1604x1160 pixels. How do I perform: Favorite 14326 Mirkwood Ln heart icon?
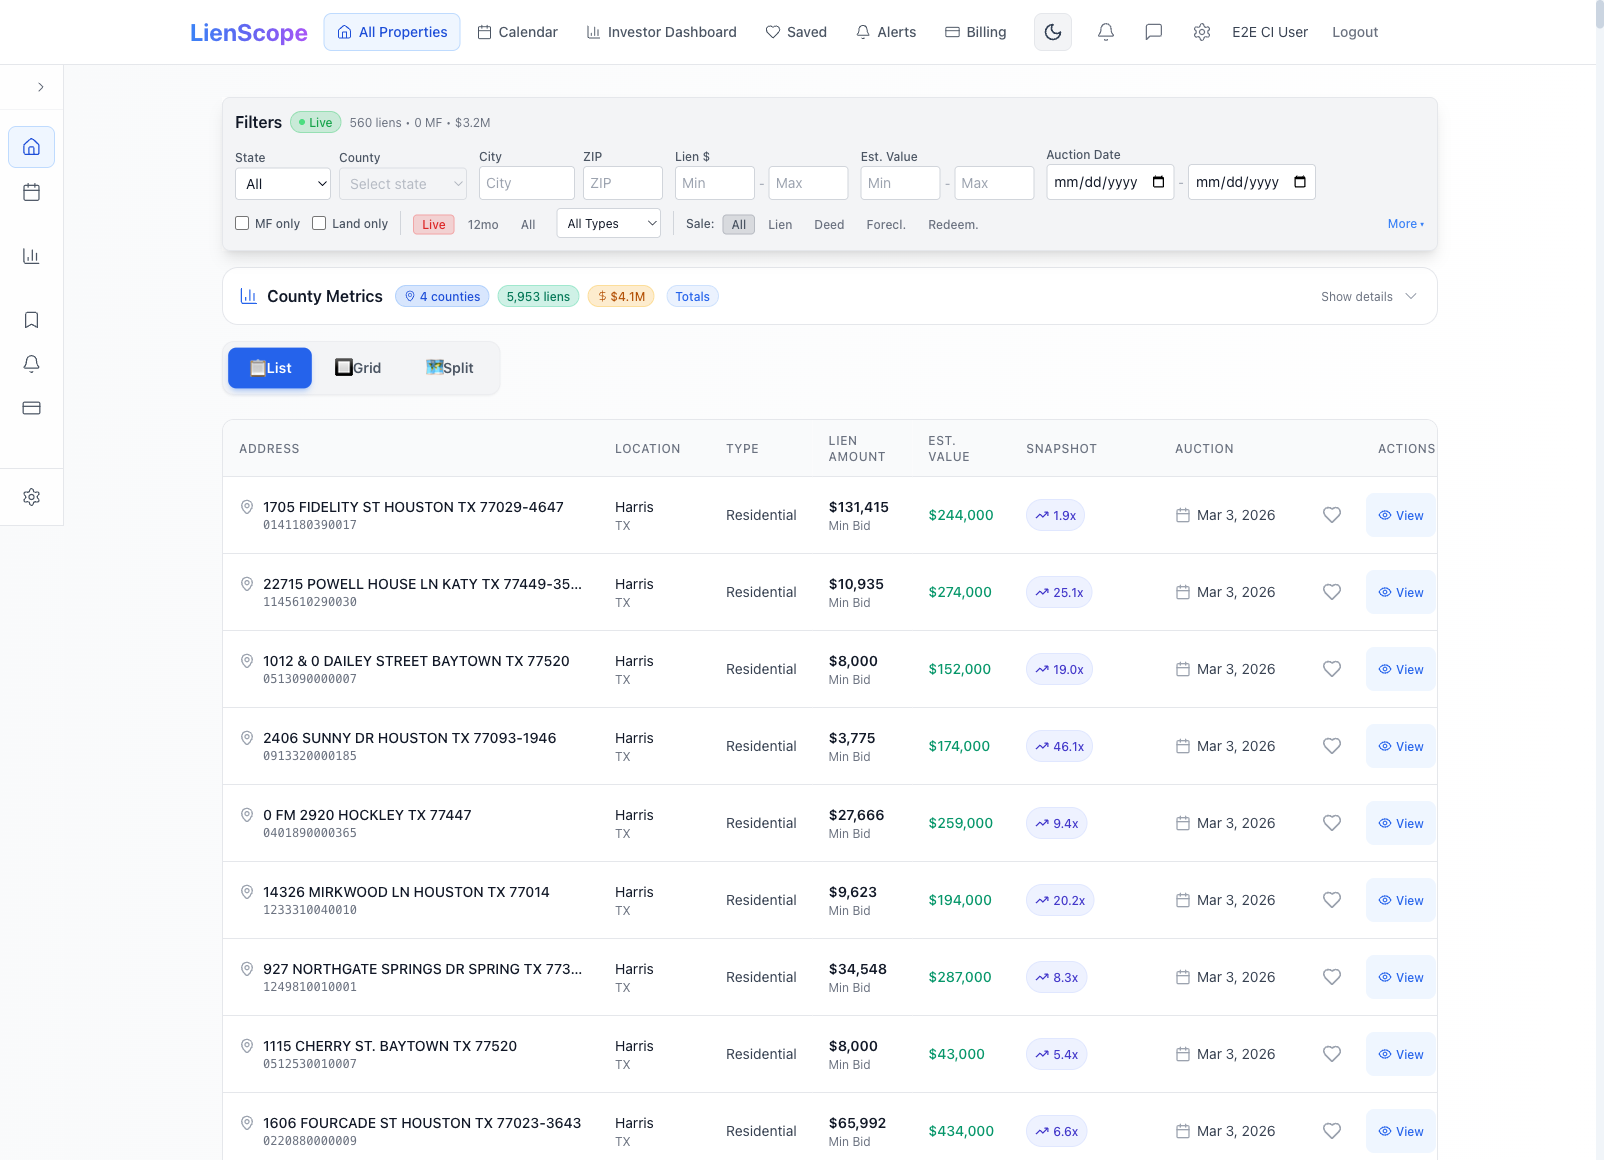click(x=1332, y=900)
